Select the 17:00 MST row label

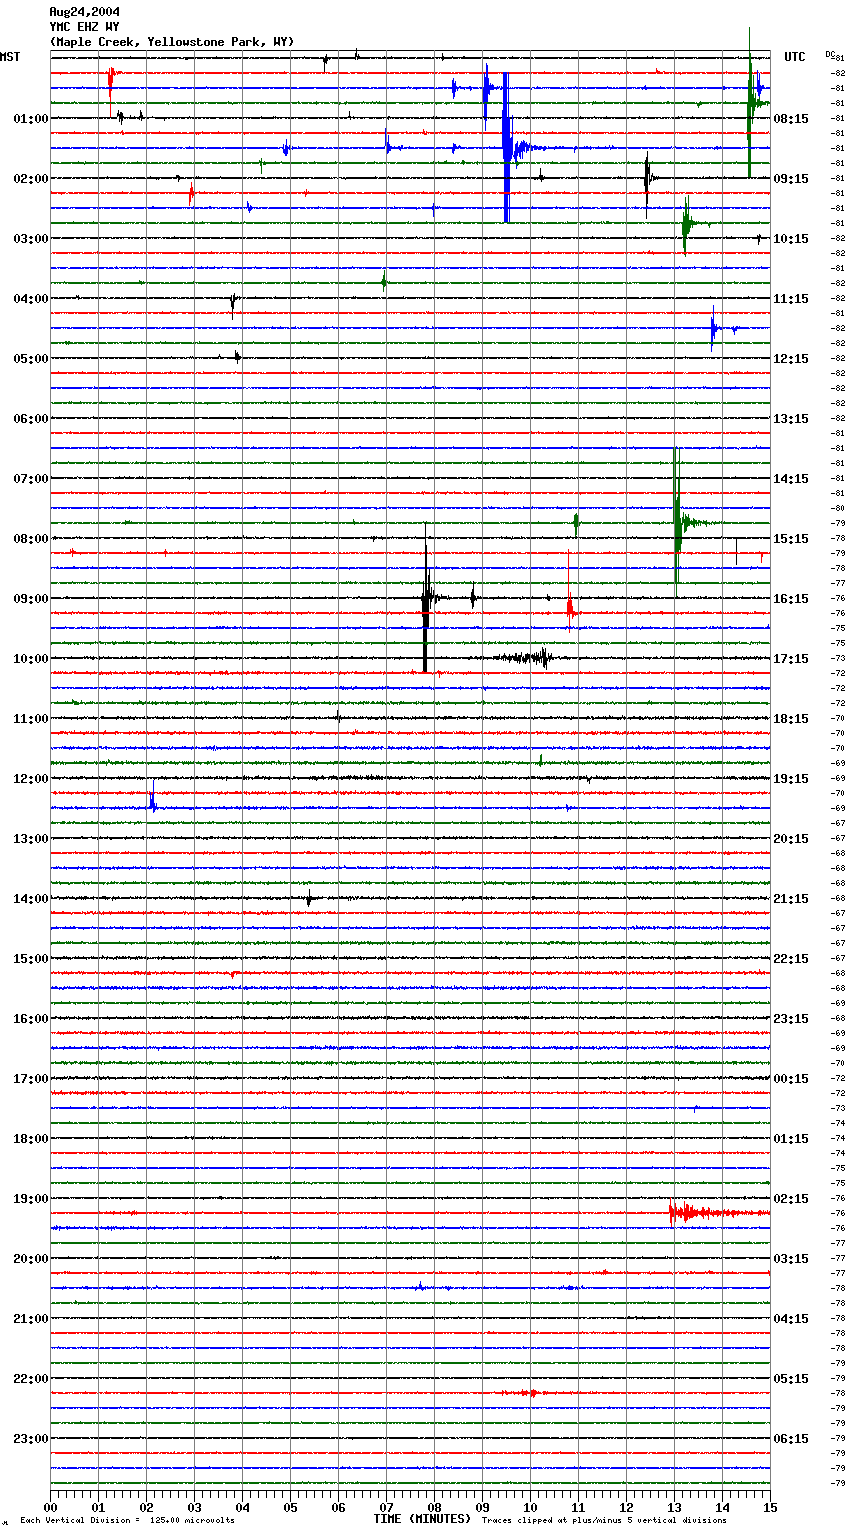31,1079
